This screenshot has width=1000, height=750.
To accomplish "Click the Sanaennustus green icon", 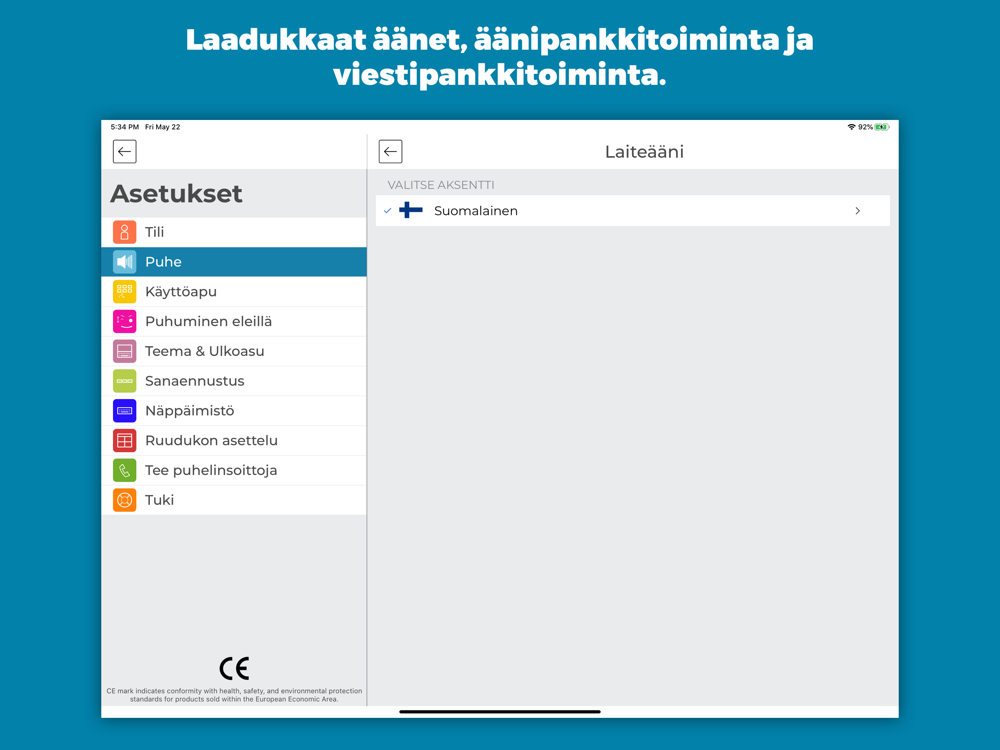I will [124, 381].
